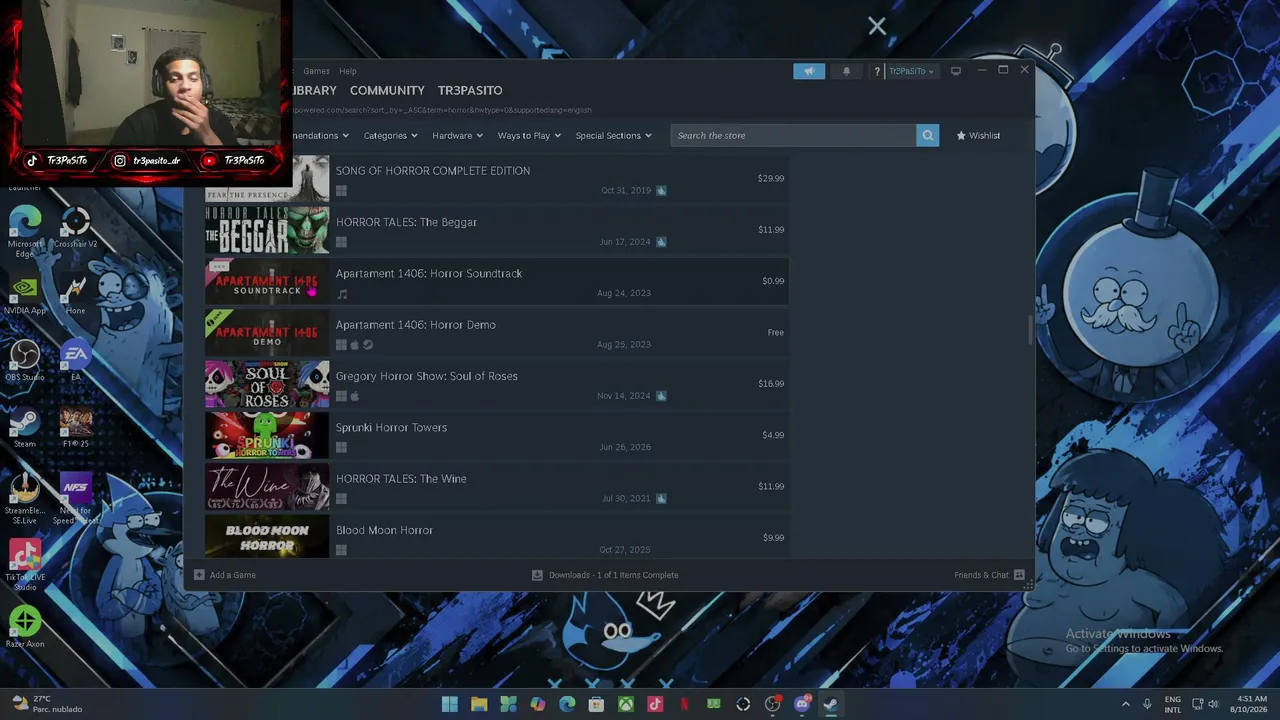Open OBS Studio desktop shortcut
Image resolution: width=1280 pixels, height=720 pixels.
pyautogui.click(x=25, y=361)
